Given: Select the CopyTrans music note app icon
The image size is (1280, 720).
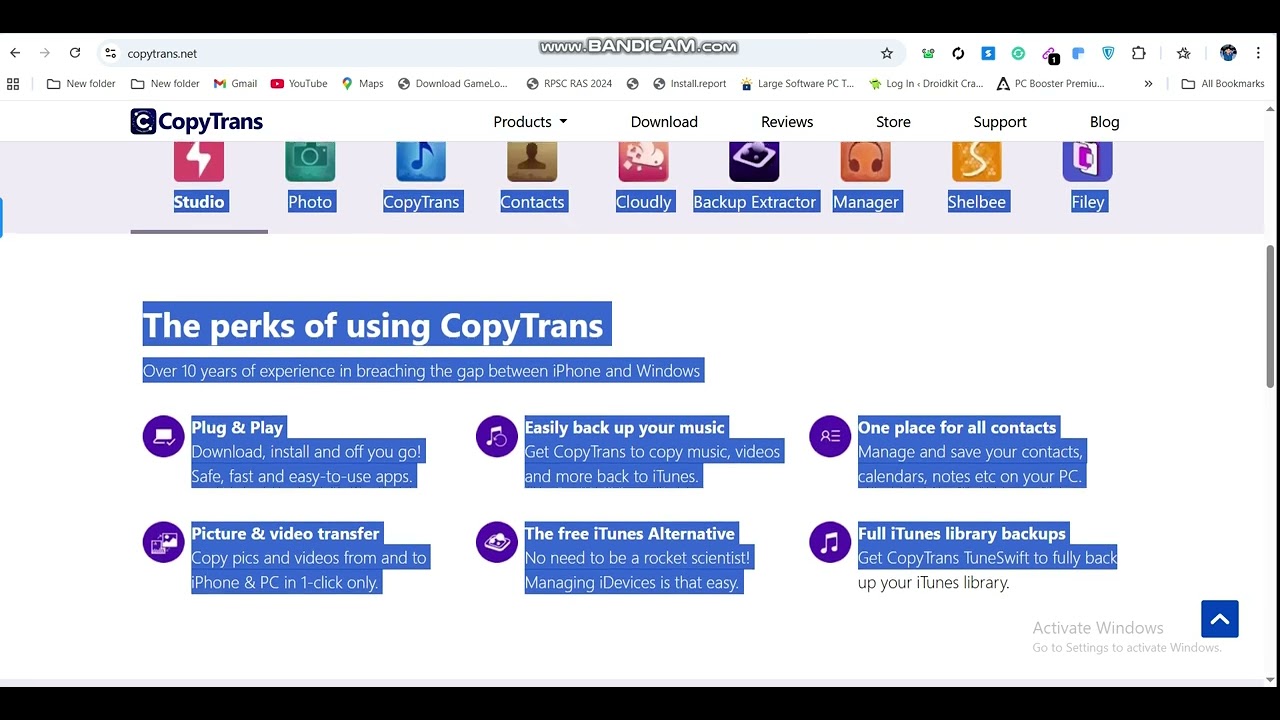Looking at the screenshot, I should [x=421, y=161].
